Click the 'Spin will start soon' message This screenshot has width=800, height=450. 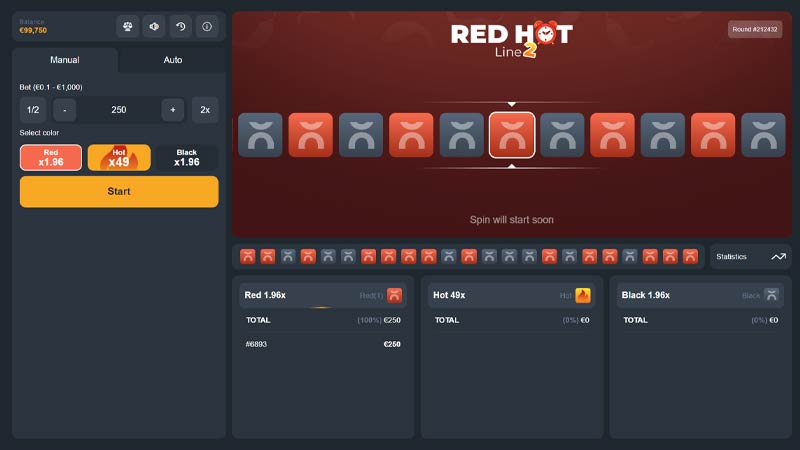[512, 220]
